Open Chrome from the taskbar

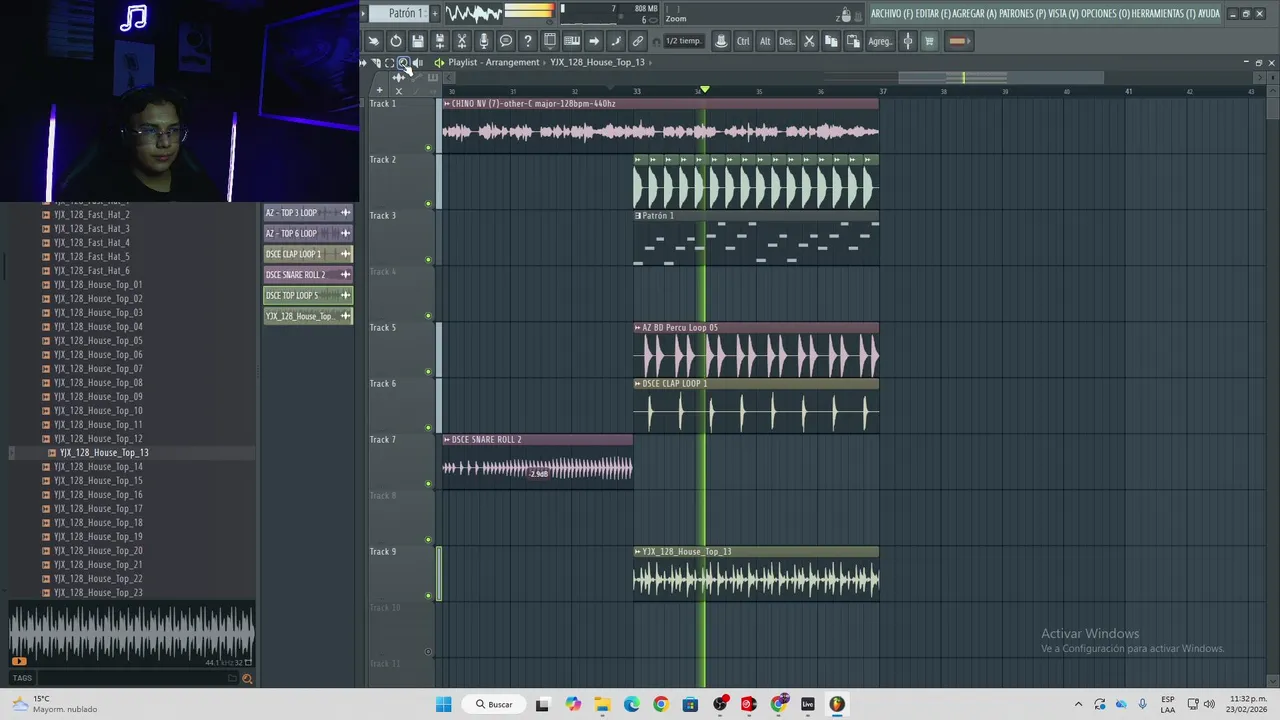tap(660, 704)
